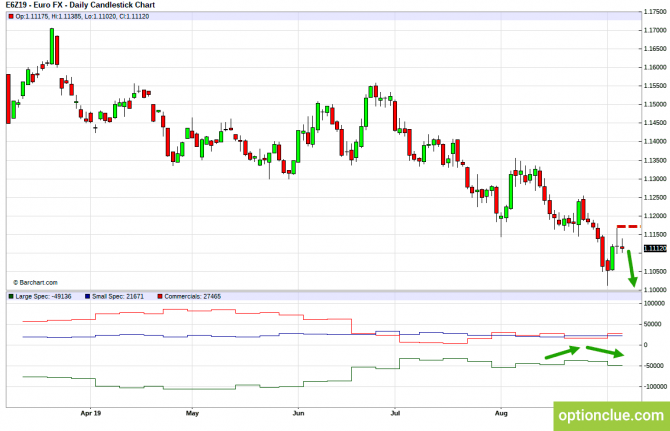Click the 'Apr 19' date axis label
The width and height of the screenshot is (670, 431).
click(91, 413)
